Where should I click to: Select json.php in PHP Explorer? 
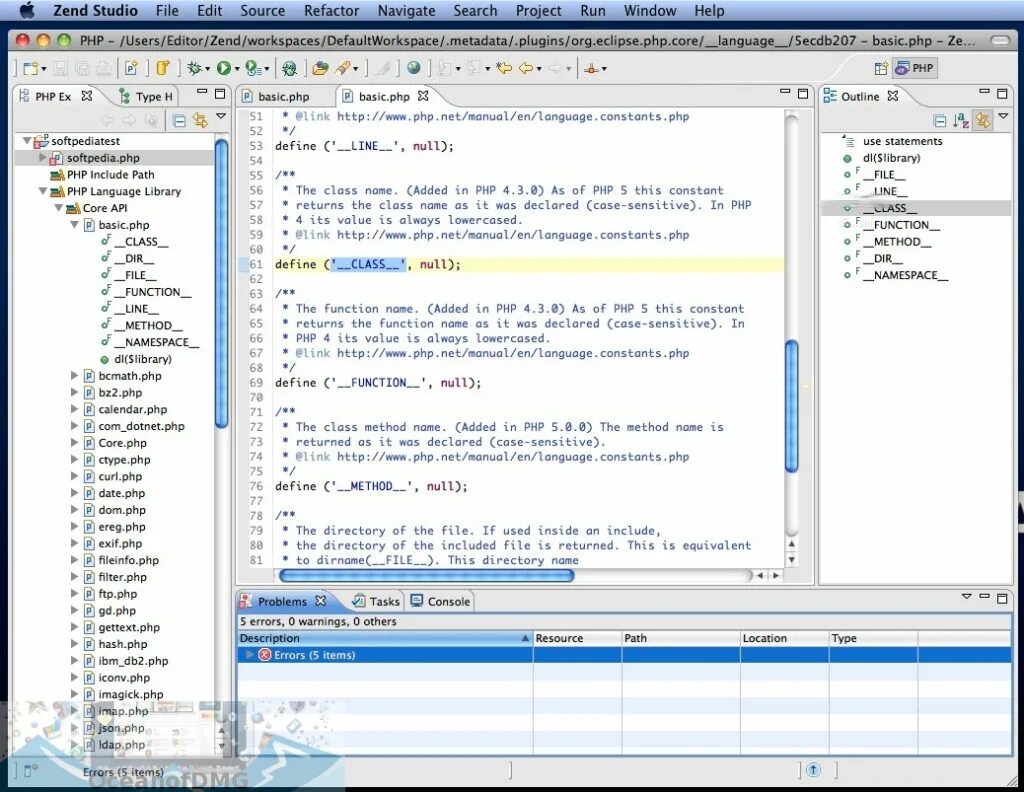pos(121,727)
